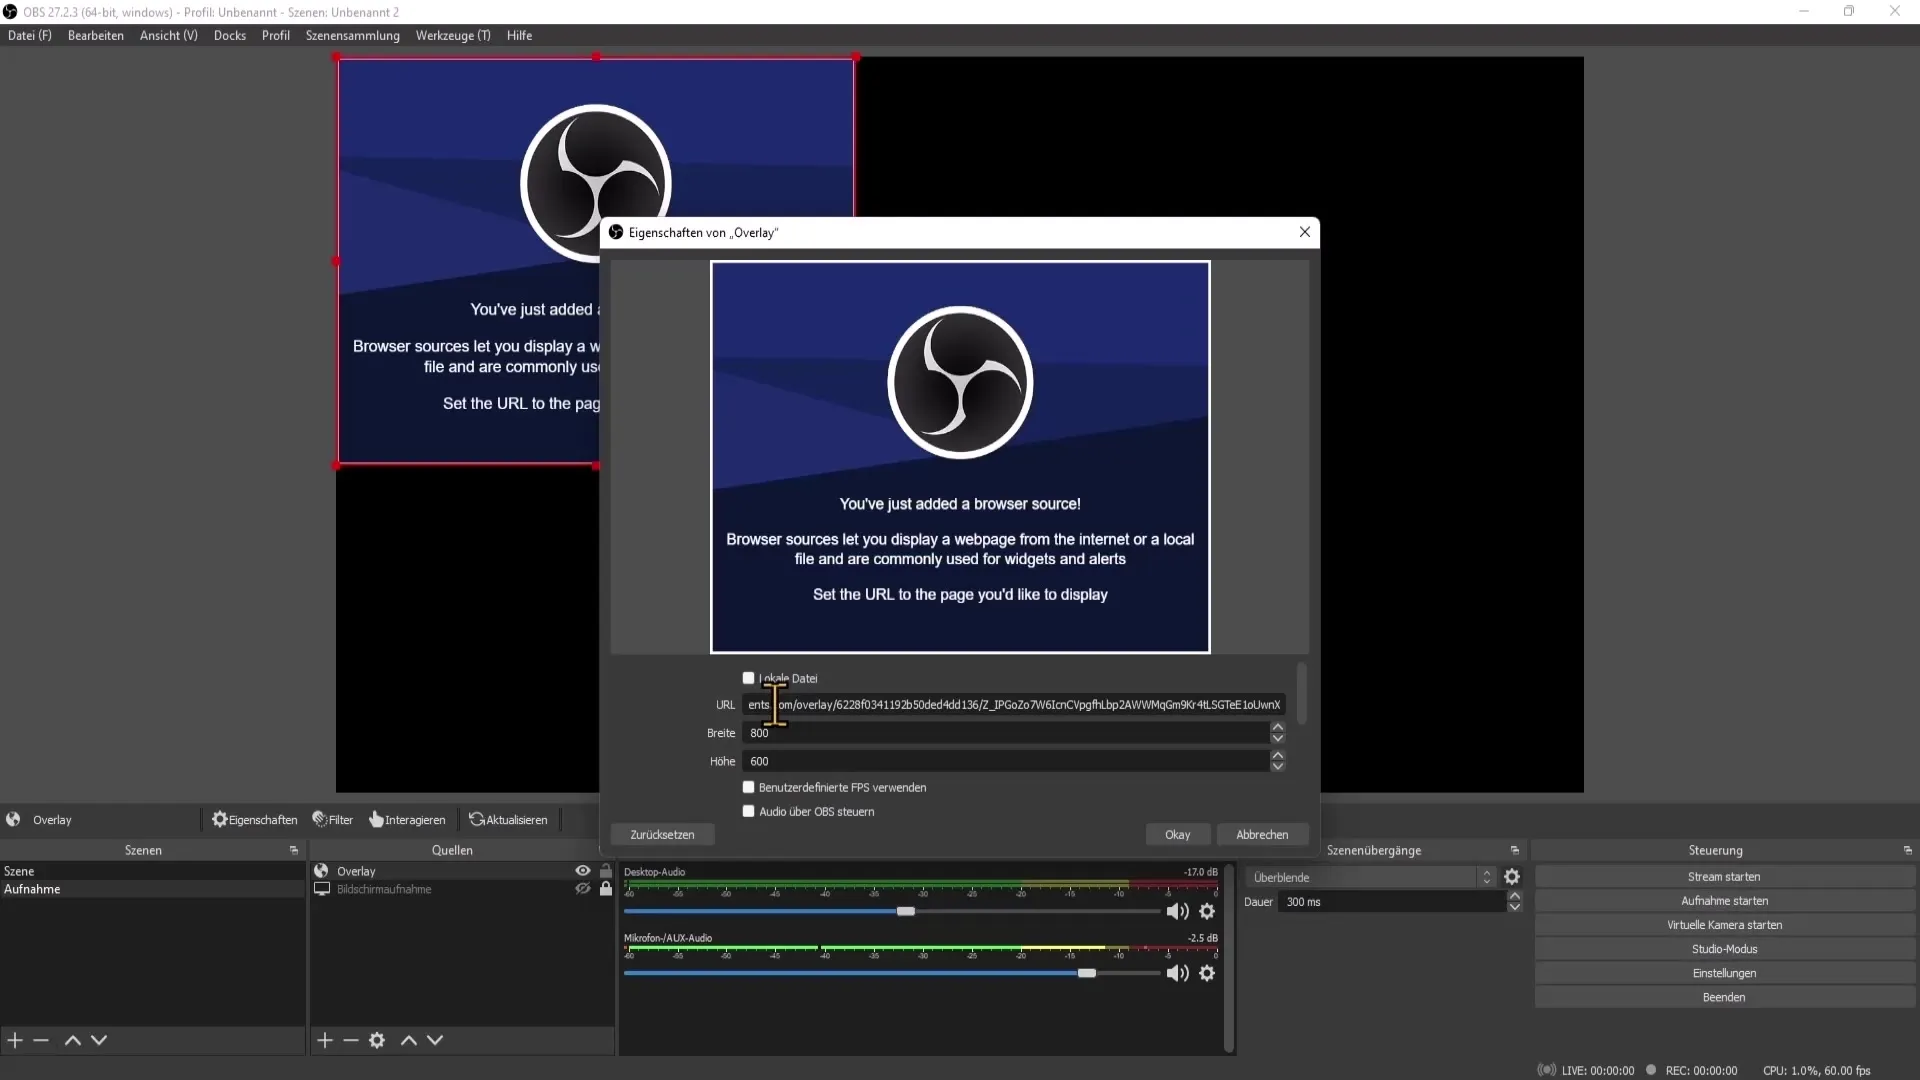Click Aufnahme starten
Viewport: 1920px width, 1080px height.
[1724, 901]
